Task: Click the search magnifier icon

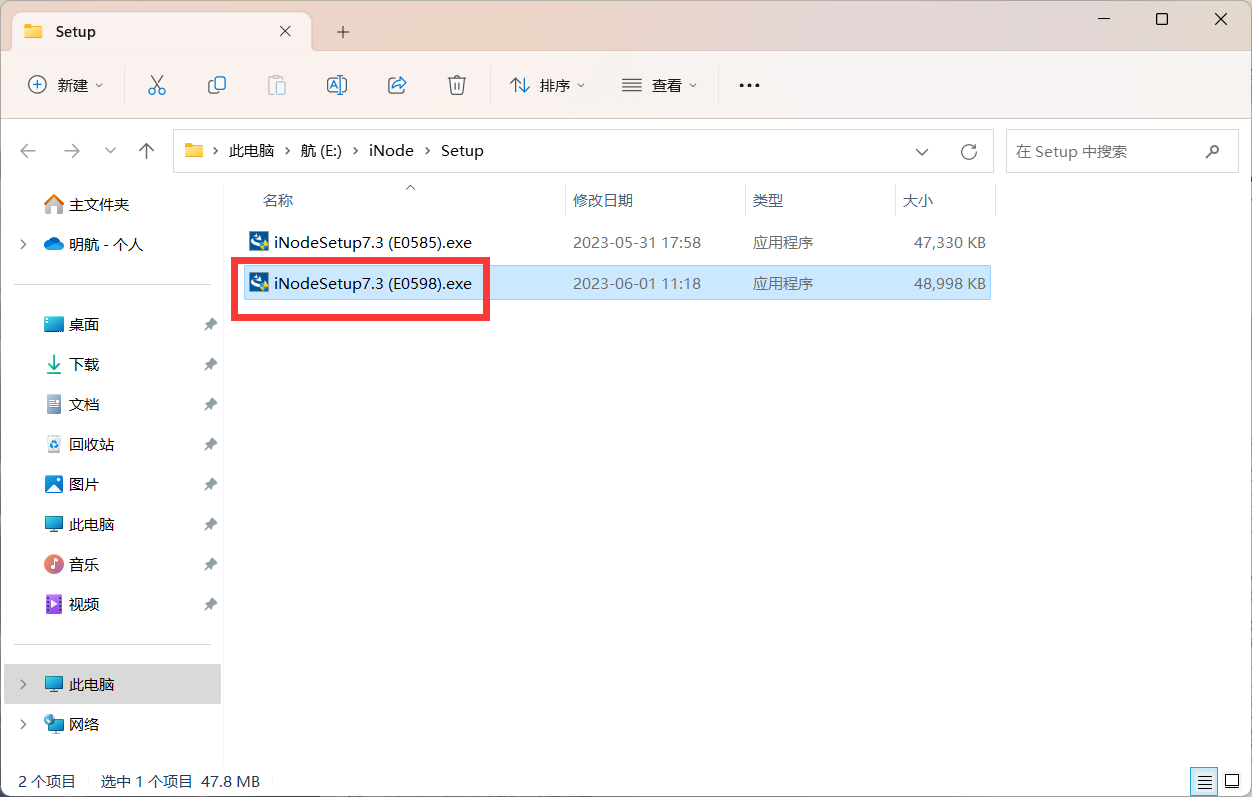Action: coord(1213,151)
